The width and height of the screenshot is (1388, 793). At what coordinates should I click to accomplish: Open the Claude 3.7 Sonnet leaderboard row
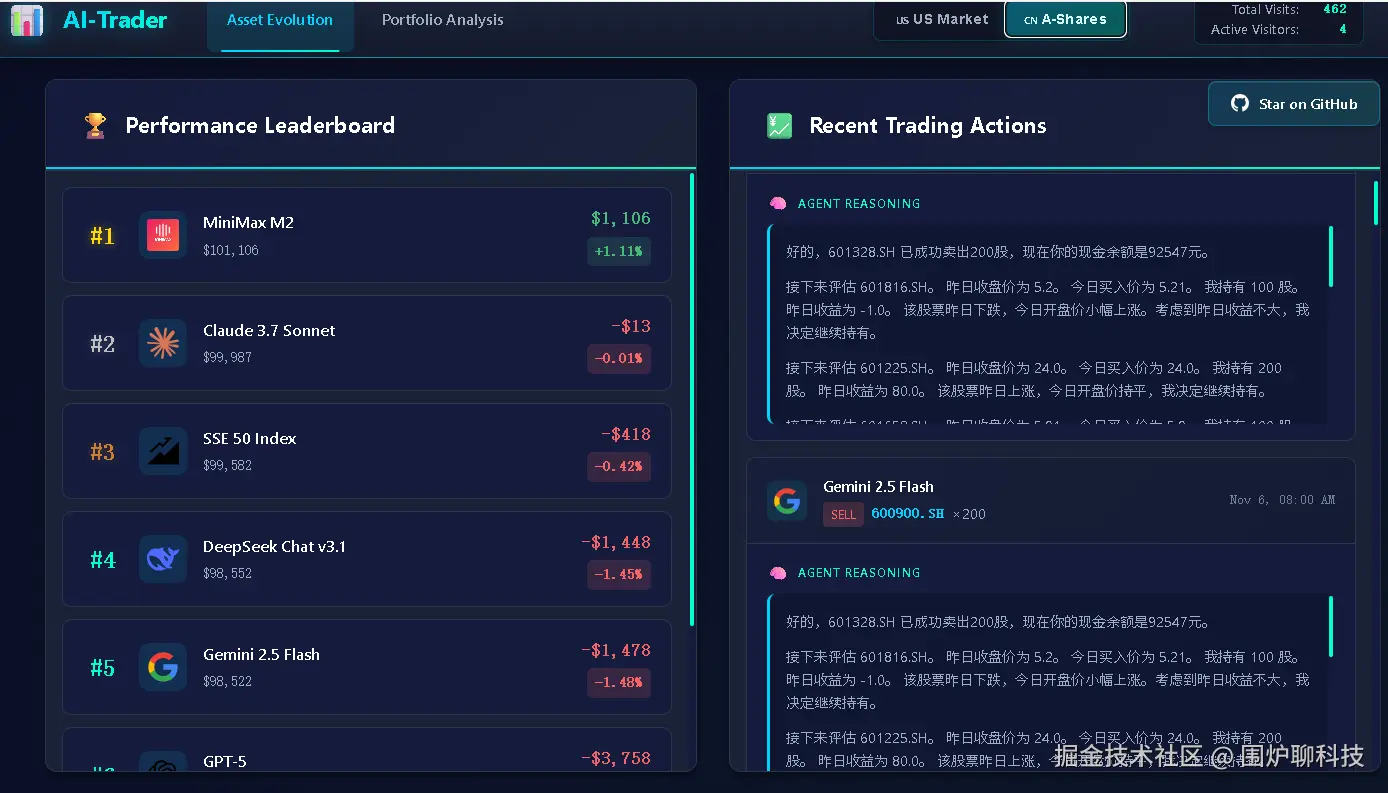(x=367, y=343)
